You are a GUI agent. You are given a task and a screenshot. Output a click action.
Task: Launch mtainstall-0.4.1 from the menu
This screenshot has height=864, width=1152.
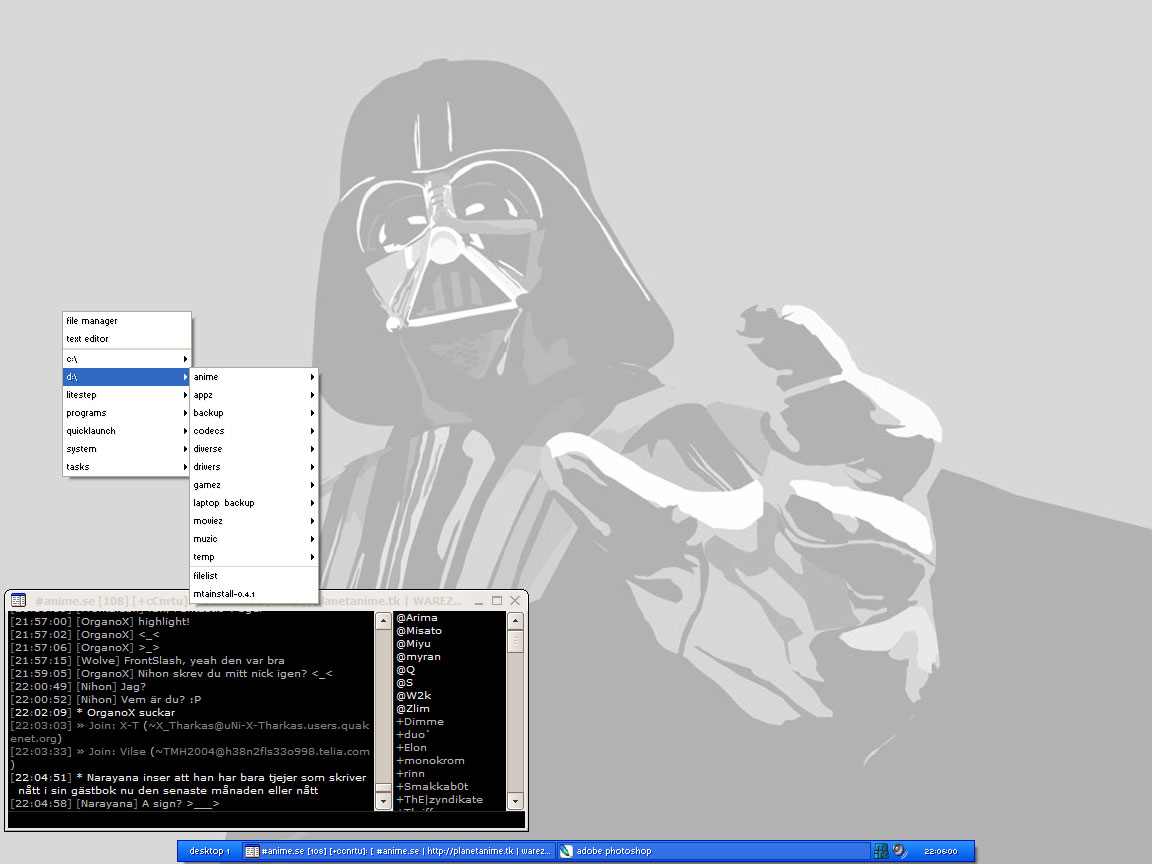coord(253,594)
